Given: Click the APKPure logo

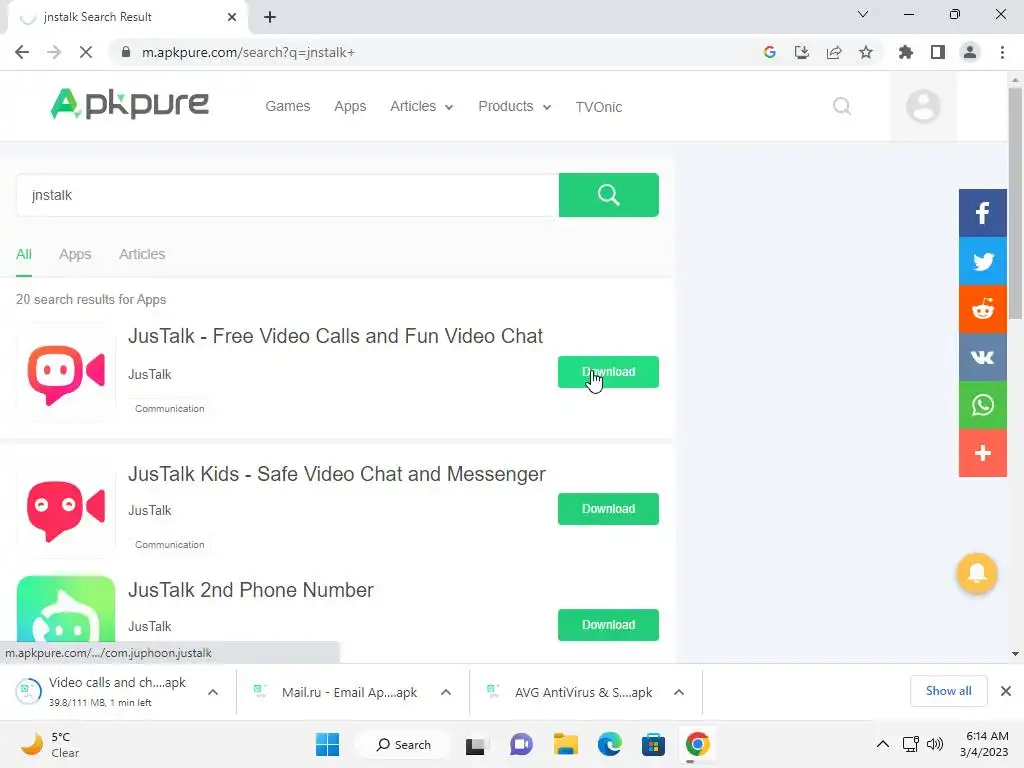Looking at the screenshot, I should point(129,104).
